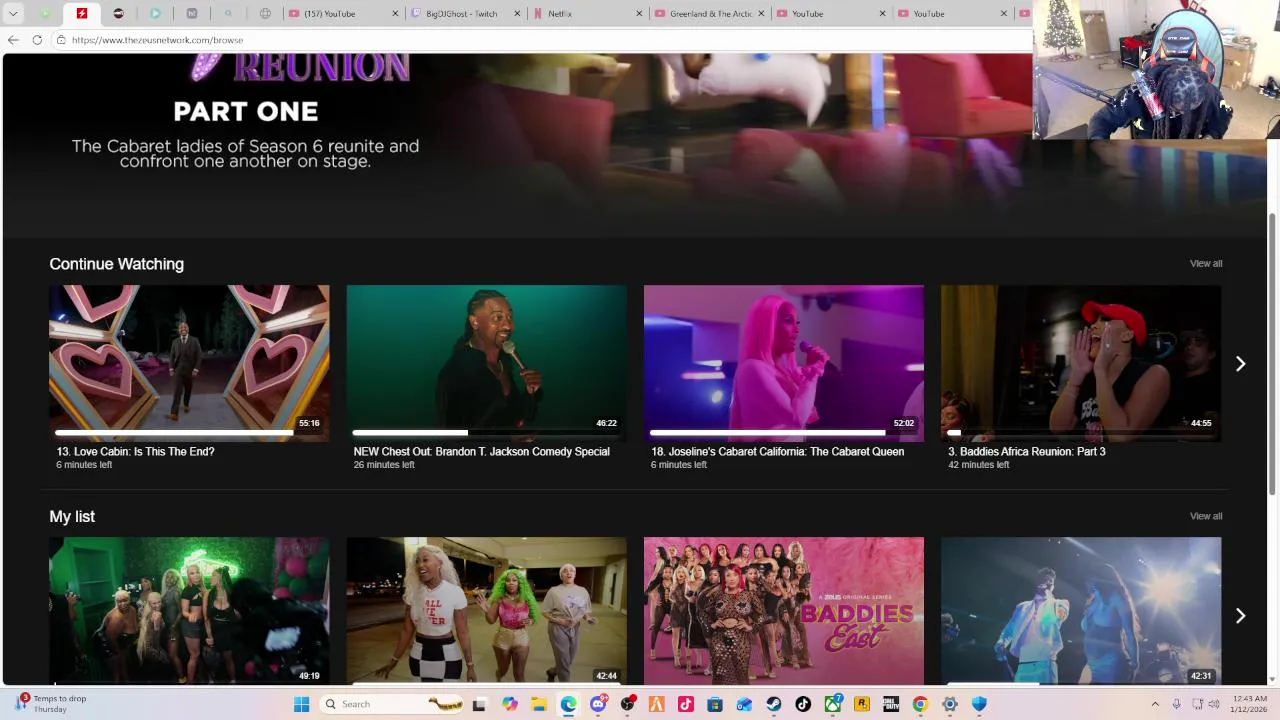
Task: Open Microsoft Store from the taskbar
Action: click(x=714, y=704)
